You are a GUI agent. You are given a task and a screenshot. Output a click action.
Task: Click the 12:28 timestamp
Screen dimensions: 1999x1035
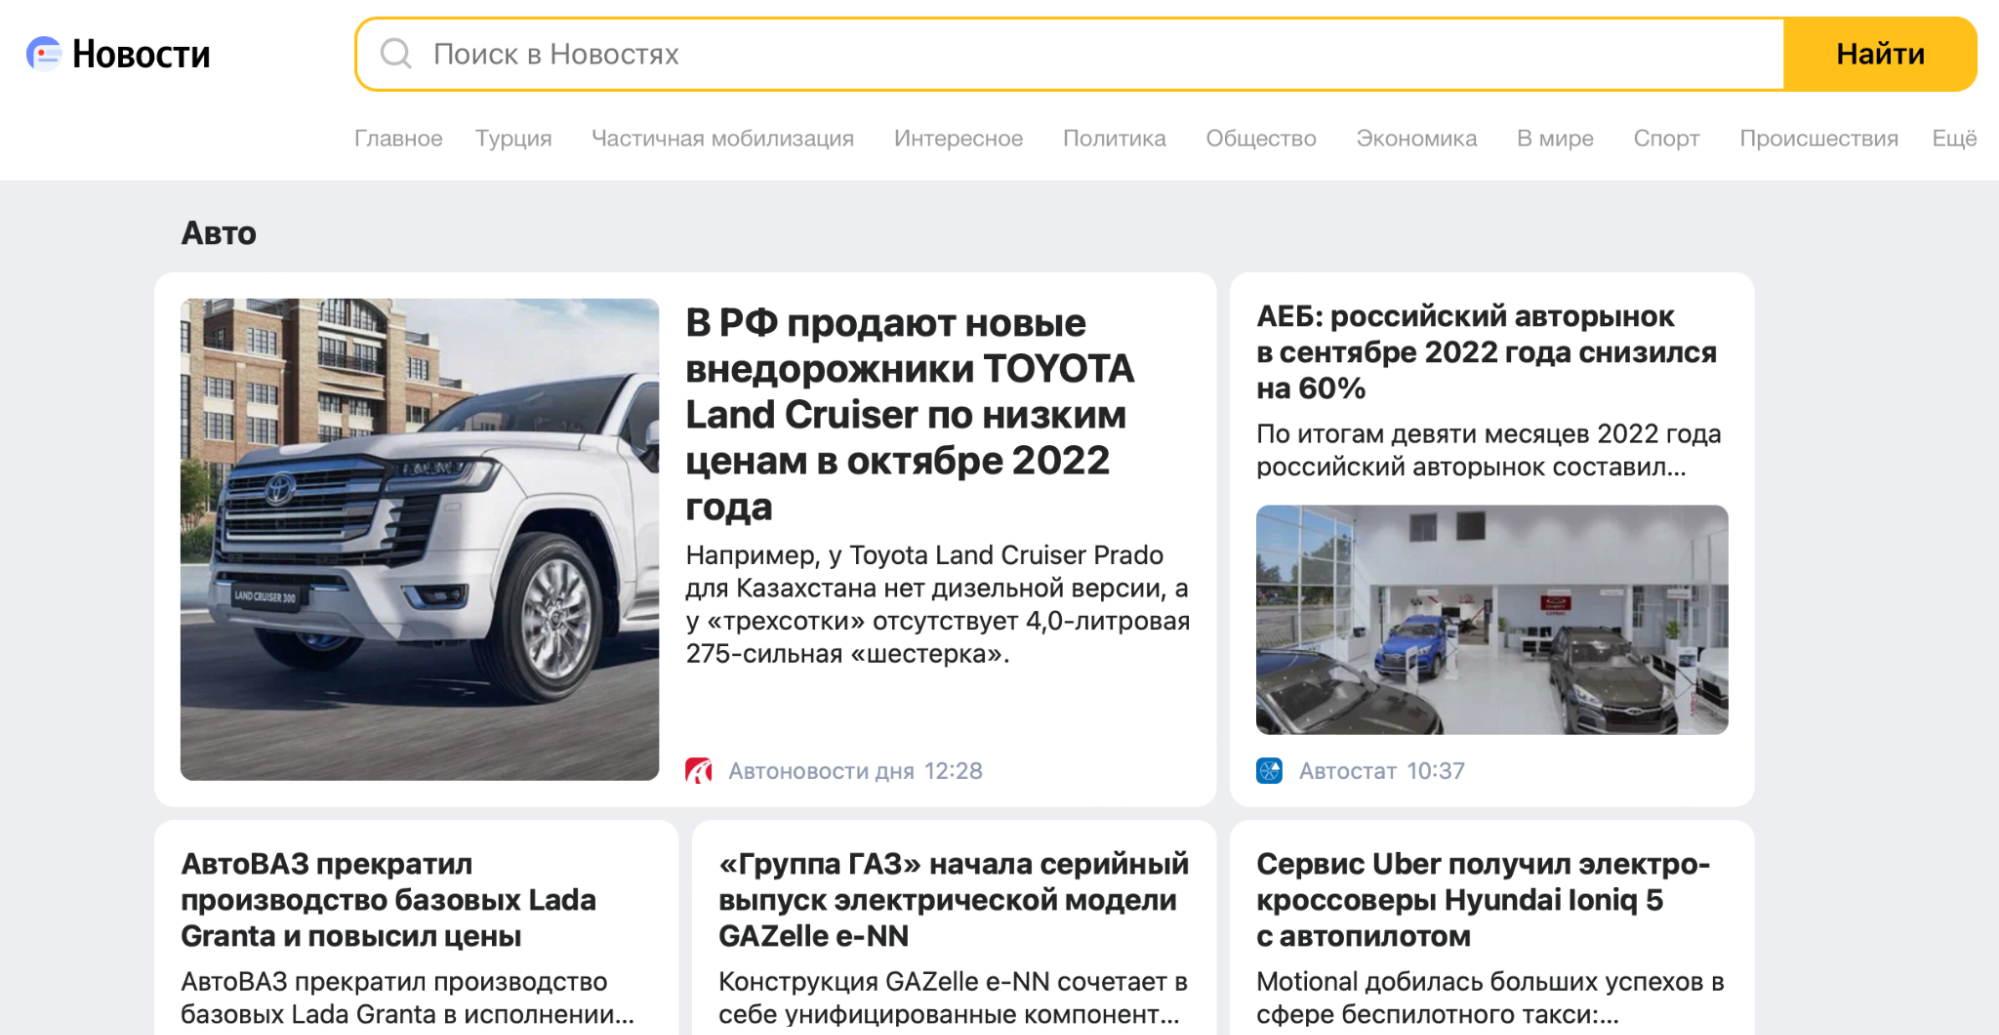(954, 771)
